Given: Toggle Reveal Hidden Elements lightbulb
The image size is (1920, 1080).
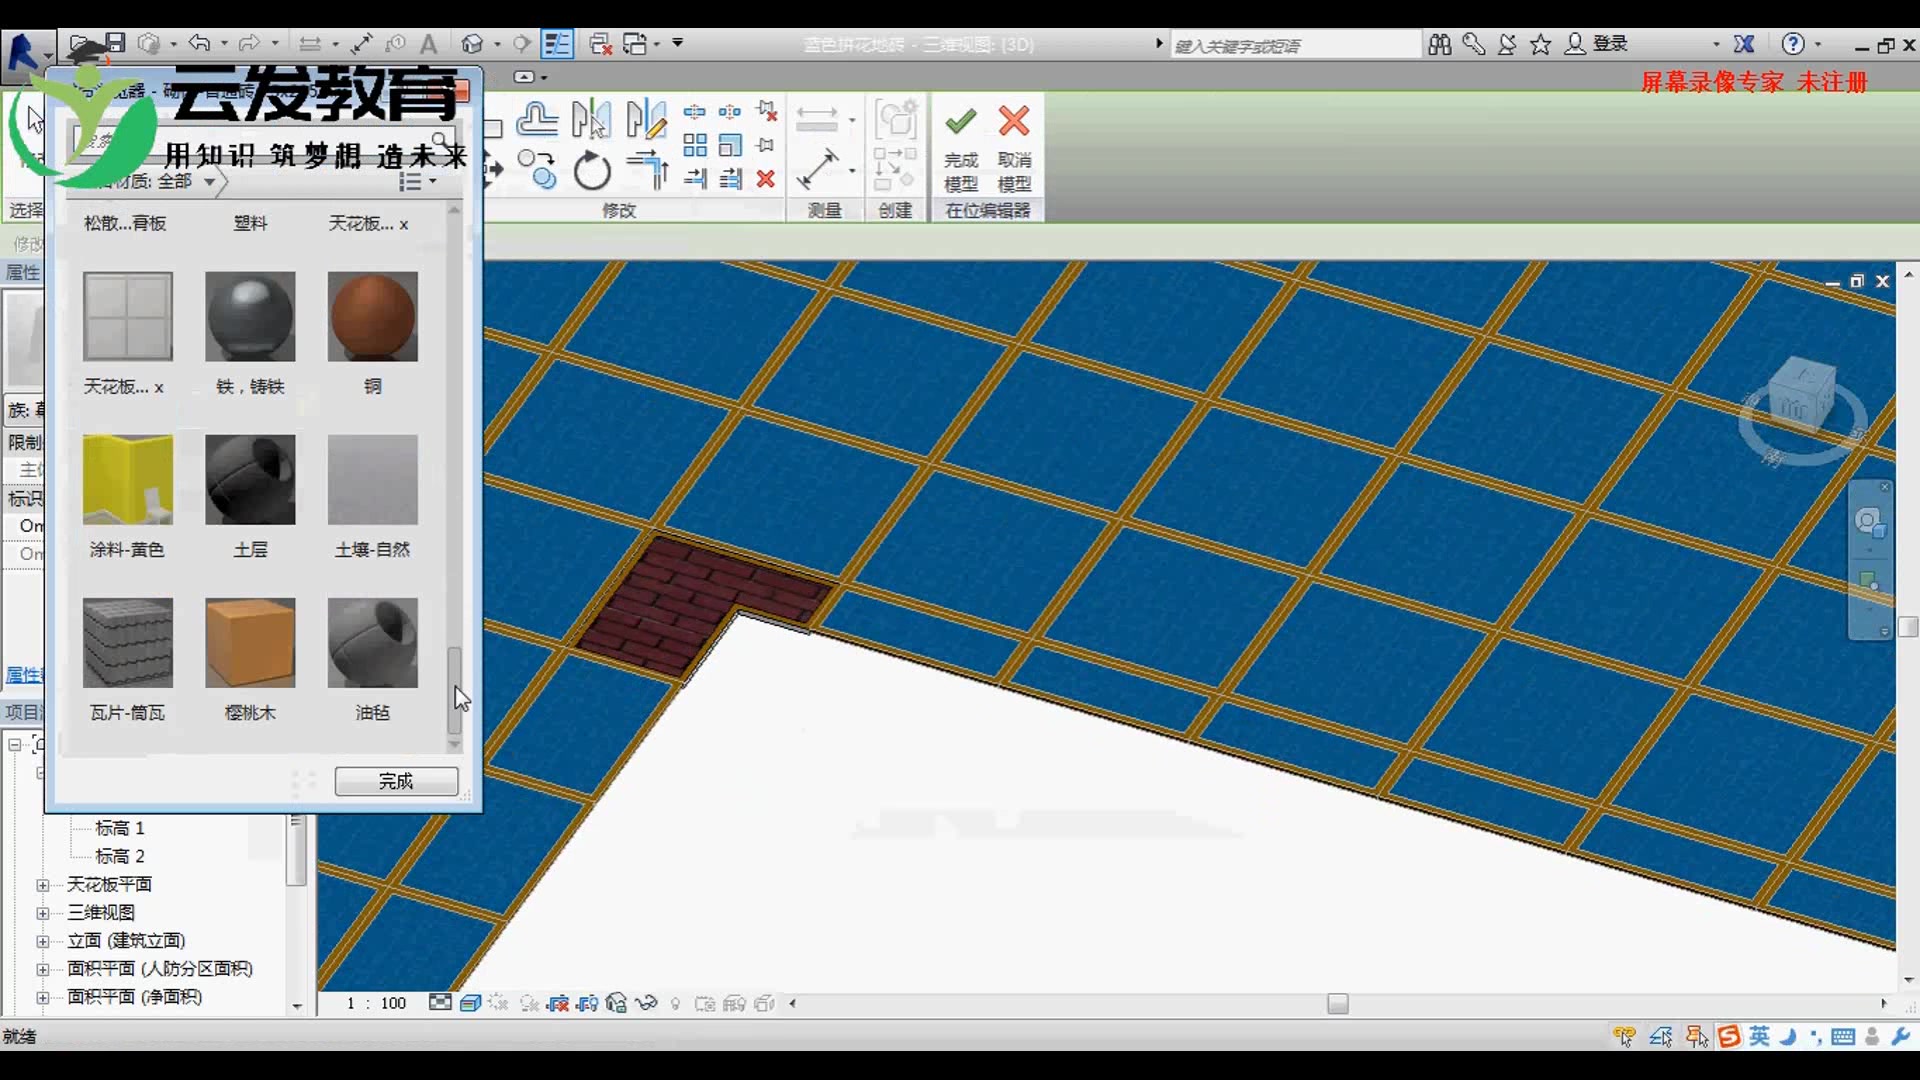Looking at the screenshot, I should click(675, 1003).
